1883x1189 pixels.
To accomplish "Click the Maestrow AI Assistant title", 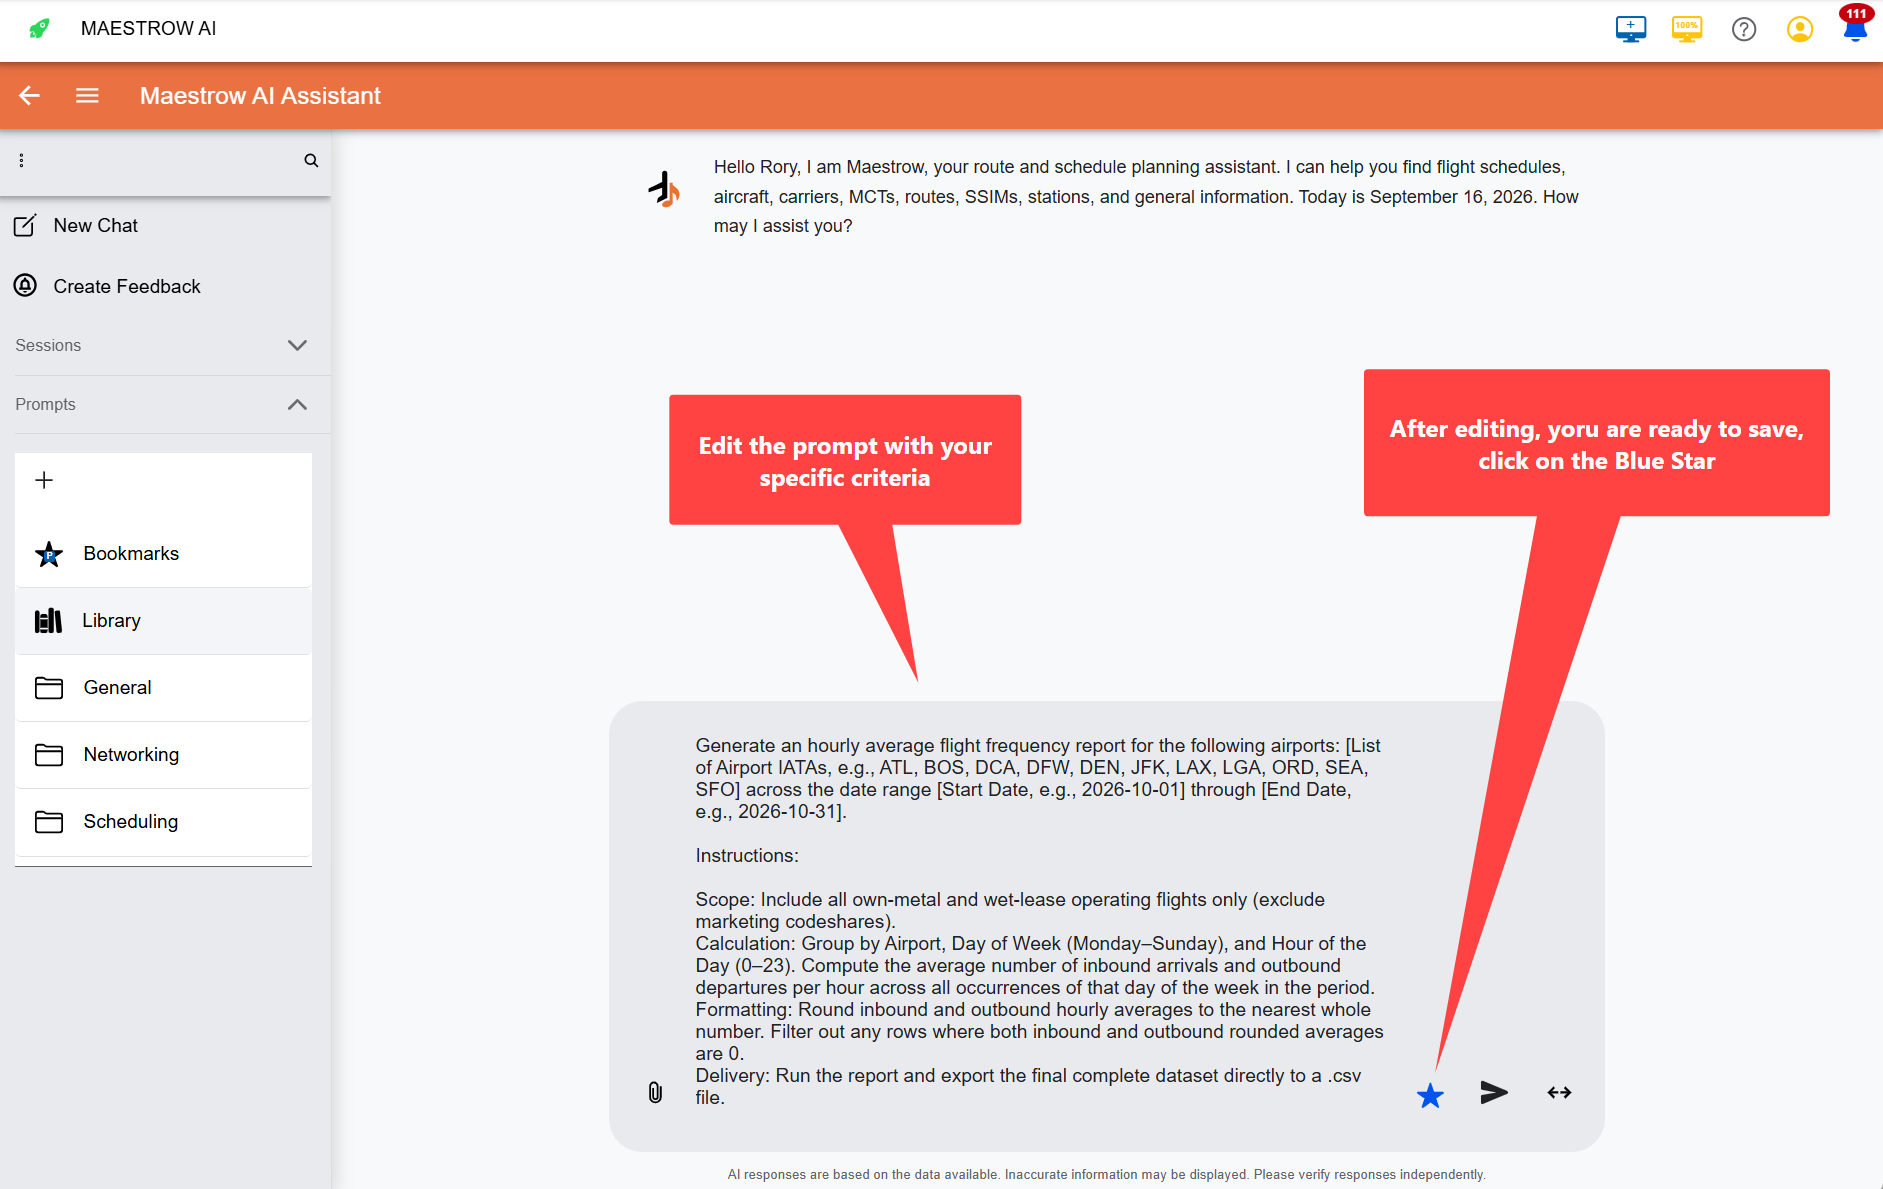I will tap(260, 95).
